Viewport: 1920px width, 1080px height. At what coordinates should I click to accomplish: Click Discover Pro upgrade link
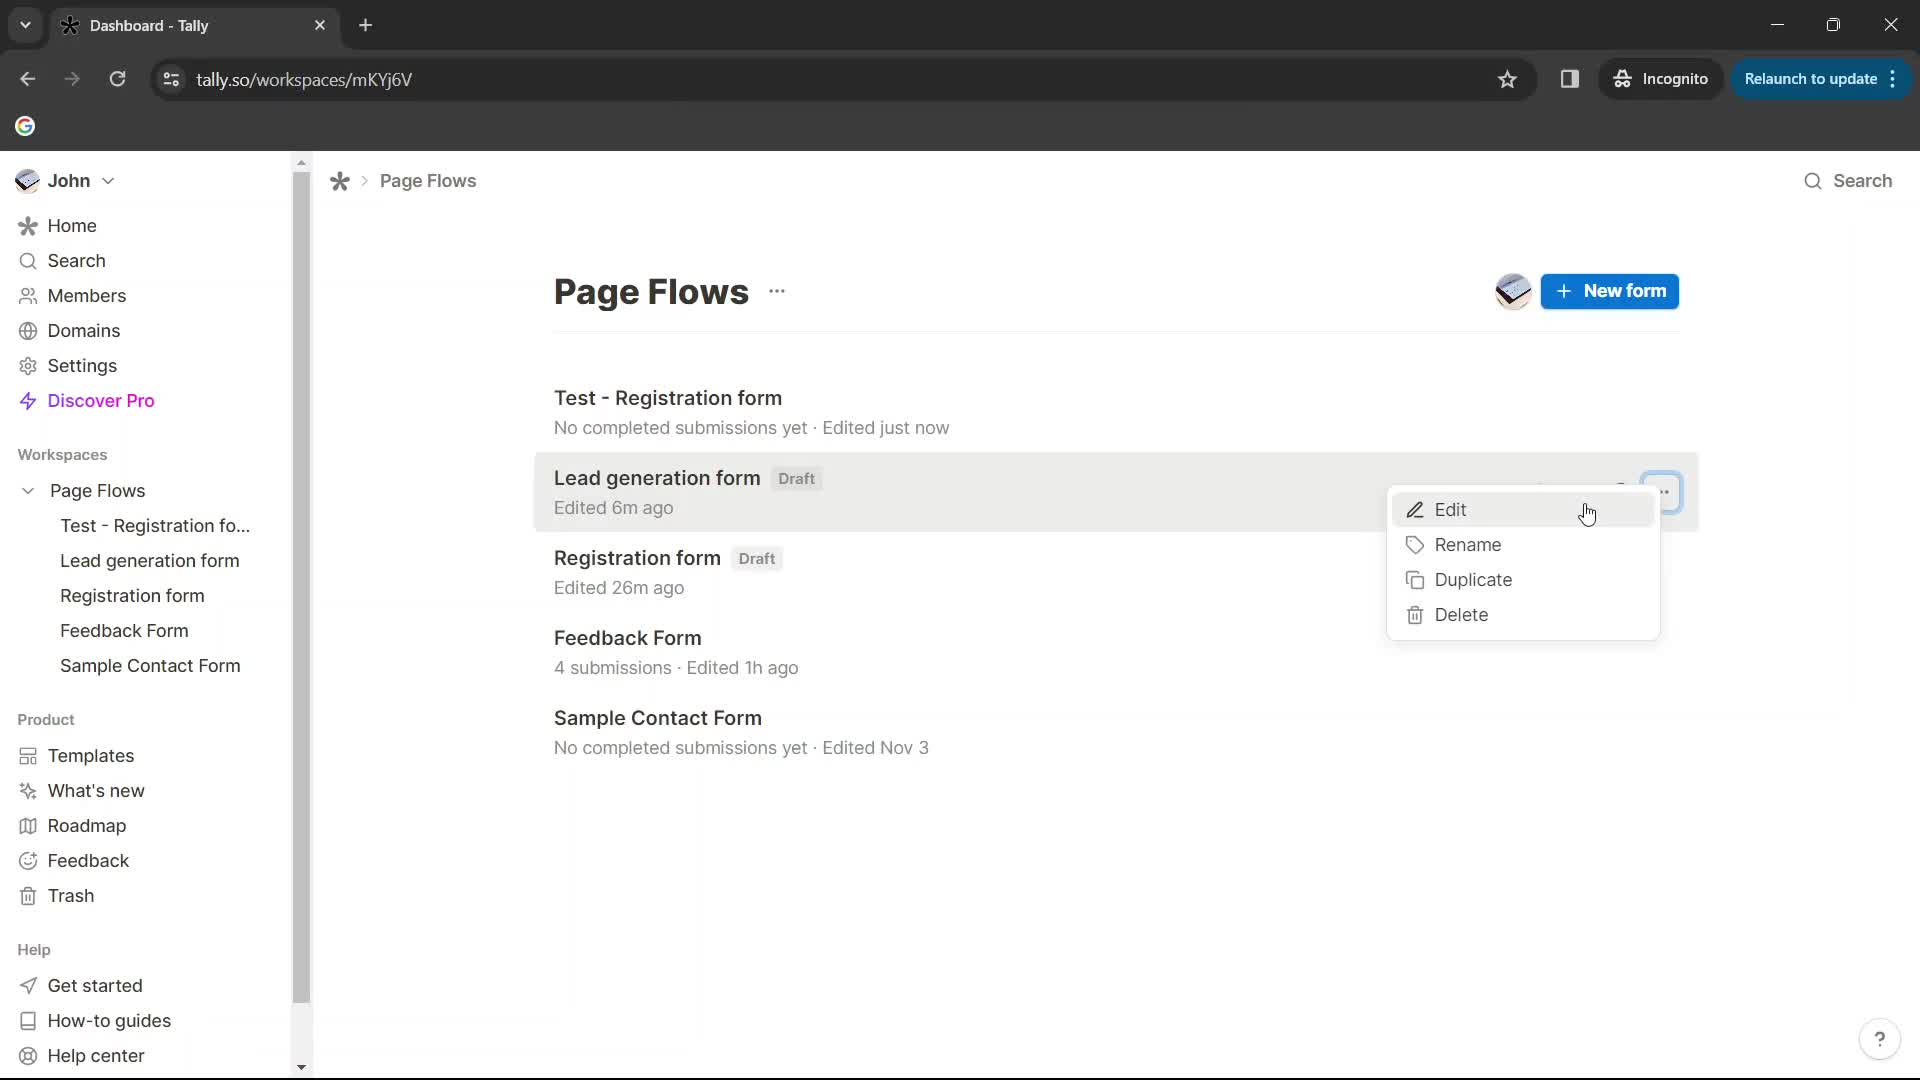[102, 401]
